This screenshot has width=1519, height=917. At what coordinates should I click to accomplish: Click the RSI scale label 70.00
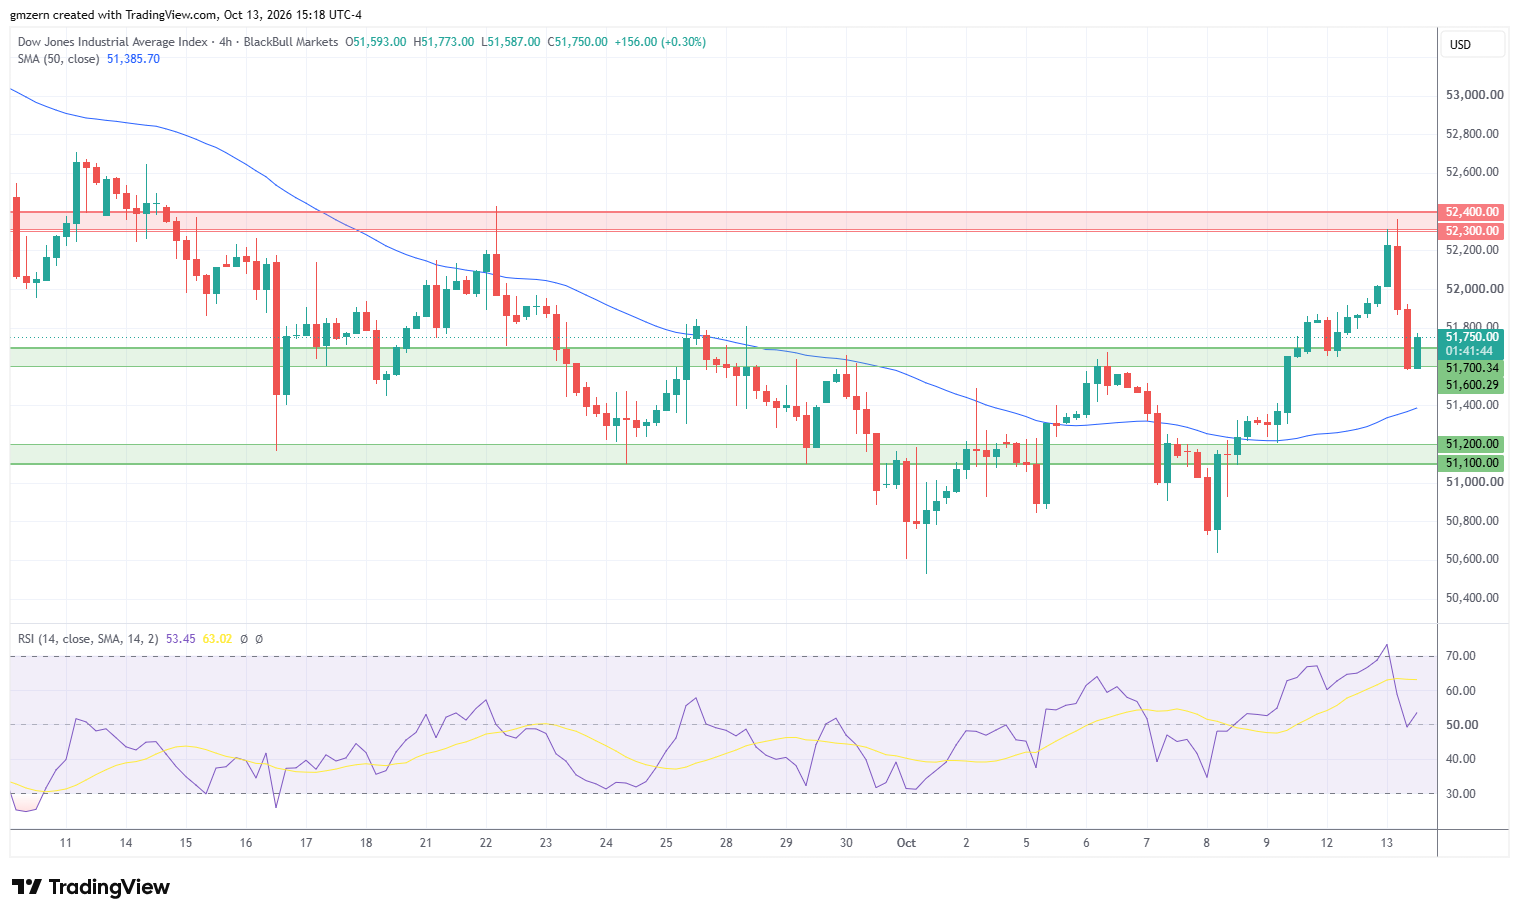click(x=1461, y=656)
